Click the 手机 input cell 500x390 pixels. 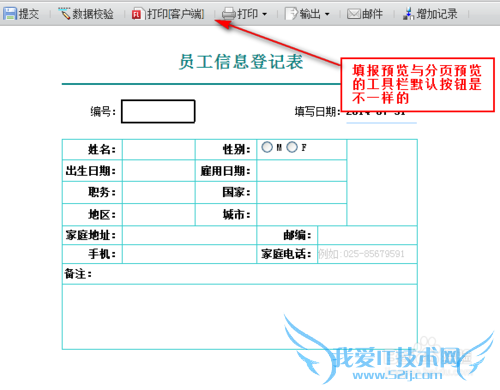click(x=189, y=254)
